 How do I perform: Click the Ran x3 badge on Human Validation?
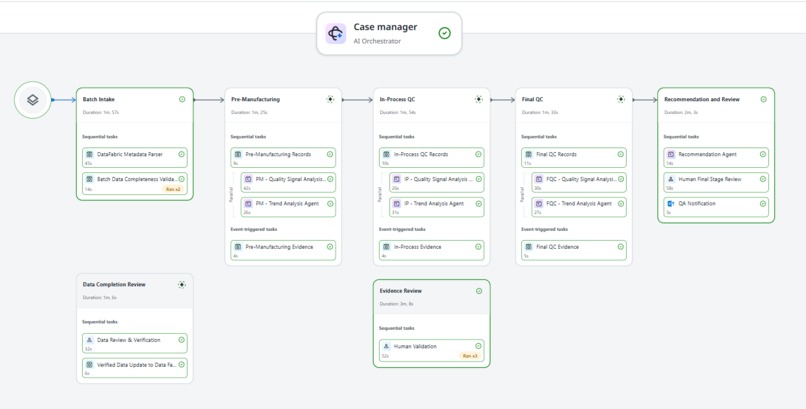pyautogui.click(x=470, y=356)
